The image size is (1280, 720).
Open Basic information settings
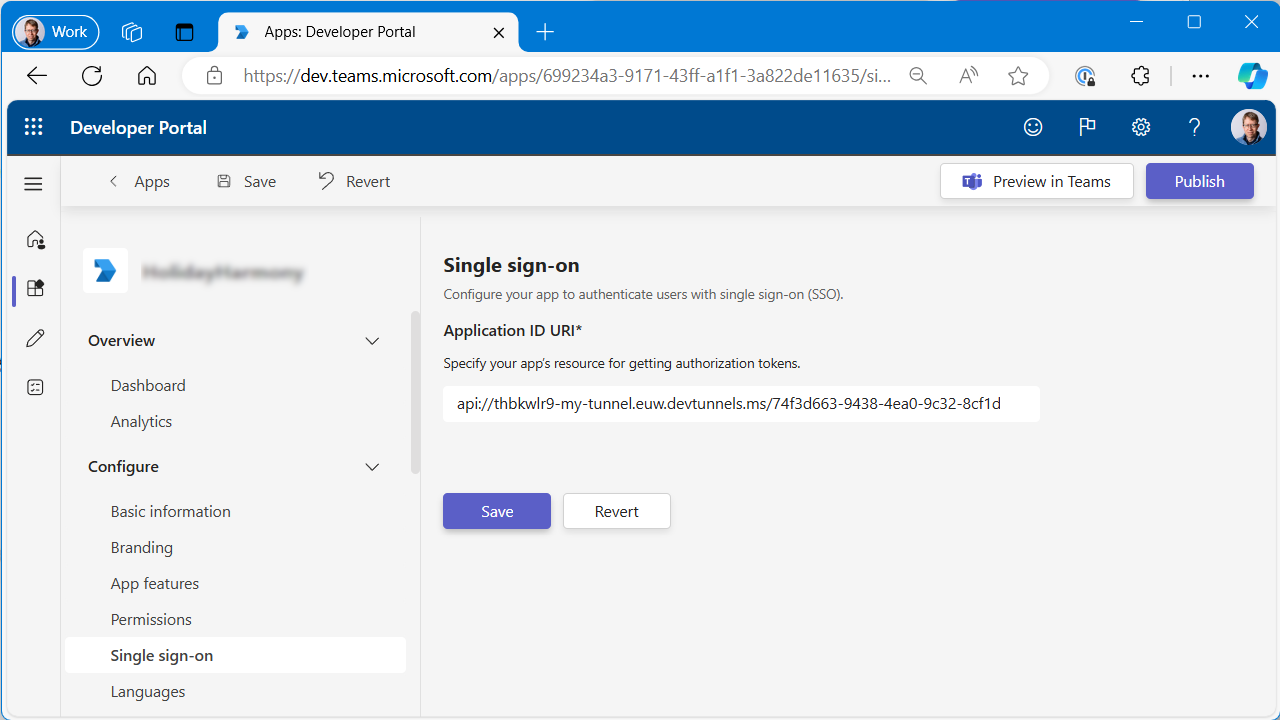coord(171,511)
